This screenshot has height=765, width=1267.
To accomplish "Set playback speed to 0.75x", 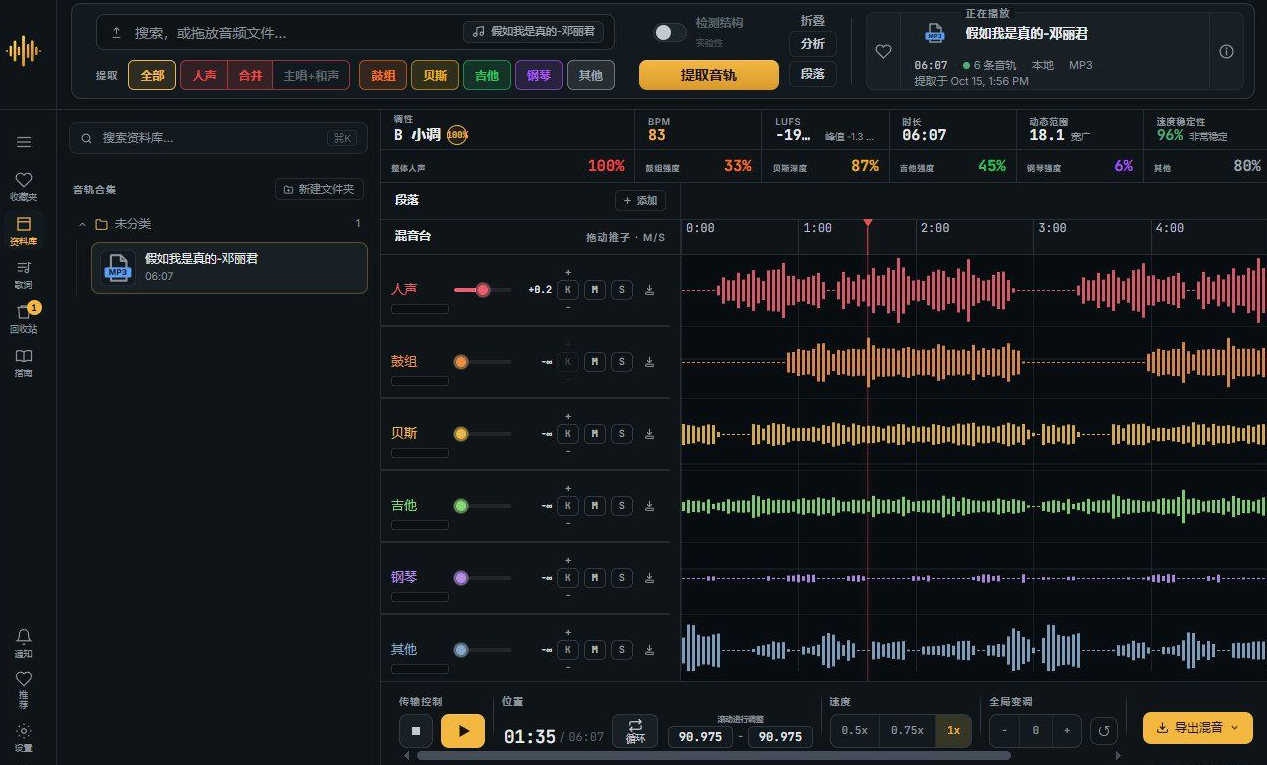I will pyautogui.click(x=907, y=731).
